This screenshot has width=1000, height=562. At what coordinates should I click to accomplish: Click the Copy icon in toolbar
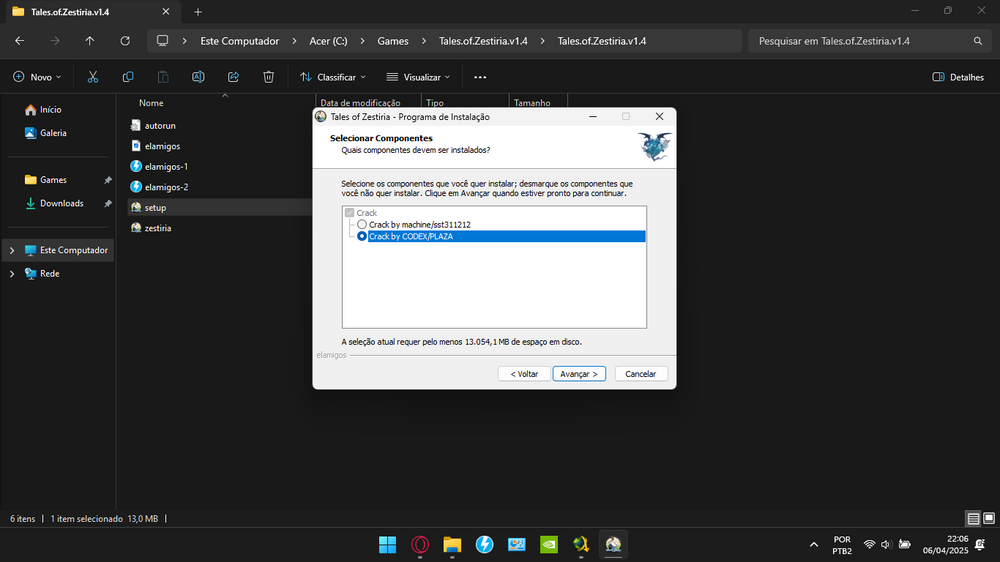pos(128,77)
